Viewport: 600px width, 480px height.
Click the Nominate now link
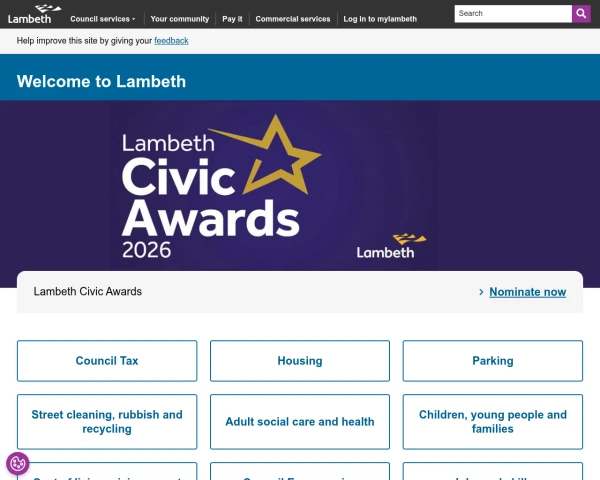point(528,292)
